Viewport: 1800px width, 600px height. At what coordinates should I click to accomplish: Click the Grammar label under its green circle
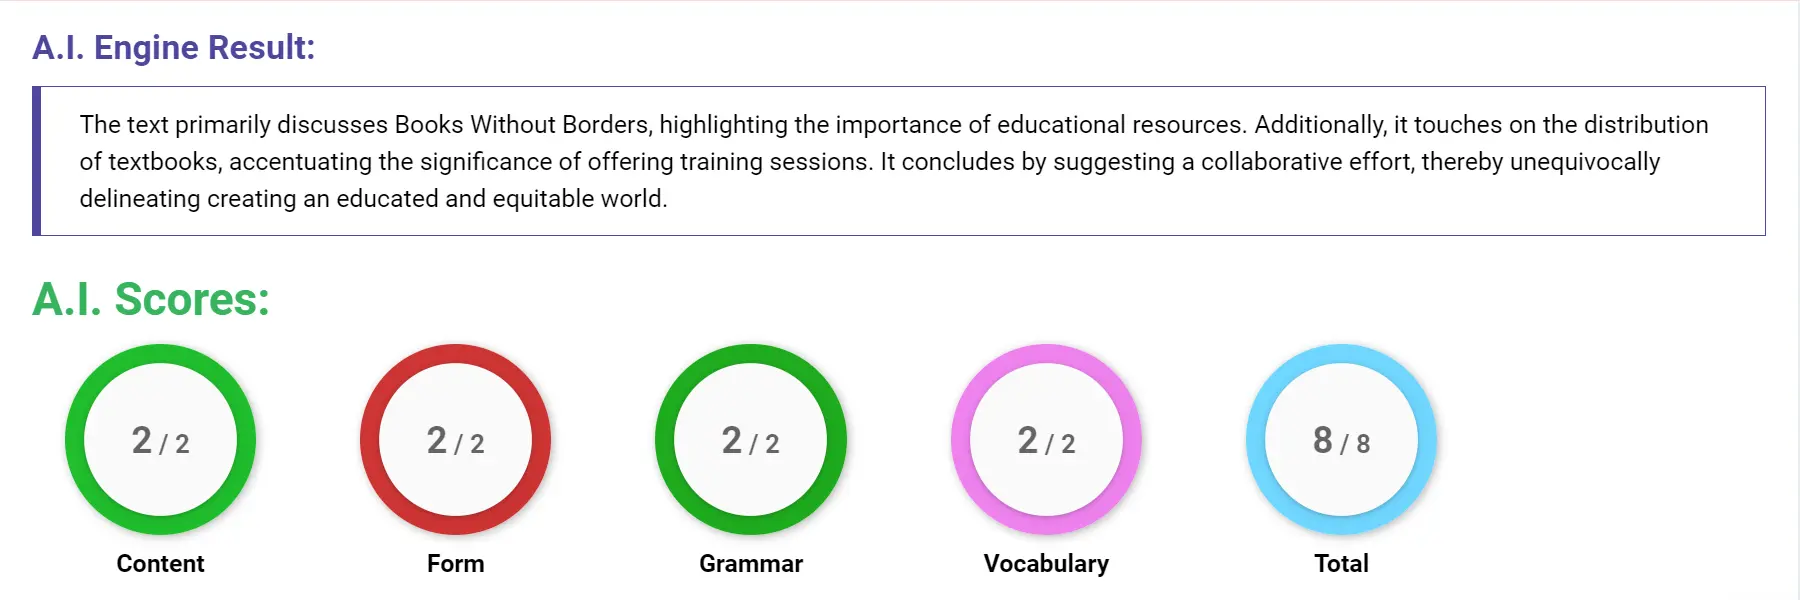click(750, 563)
